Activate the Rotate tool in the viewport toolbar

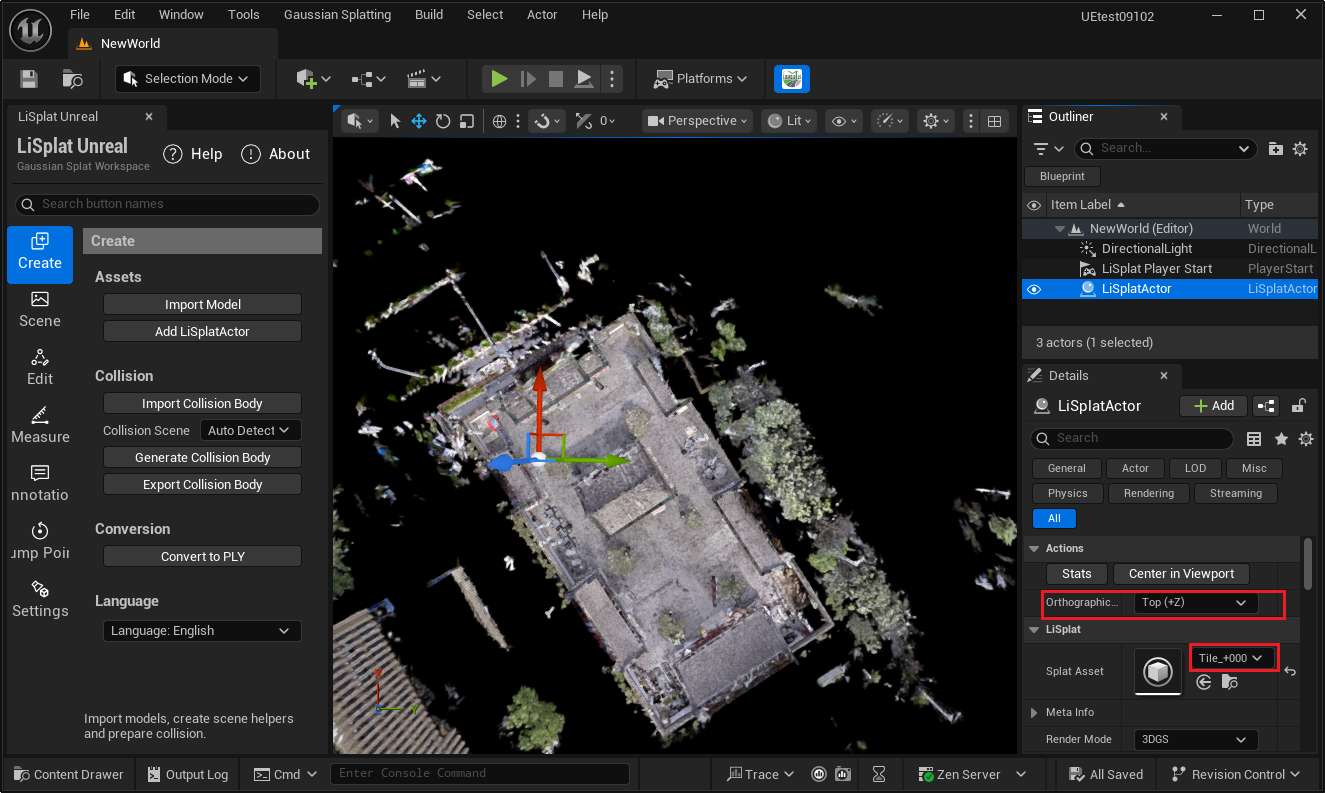coord(443,121)
